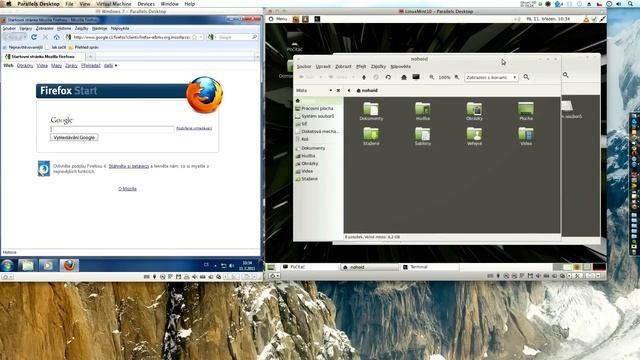Expand the Místa side pane selector
Viewport: 640px width, 360px height.
330,91
